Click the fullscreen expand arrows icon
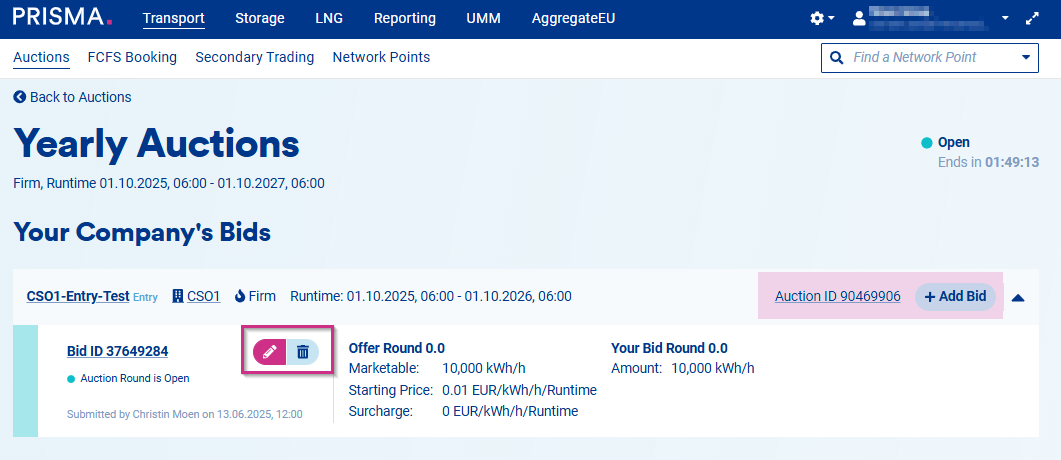Image resolution: width=1061 pixels, height=460 pixels. [1033, 18]
